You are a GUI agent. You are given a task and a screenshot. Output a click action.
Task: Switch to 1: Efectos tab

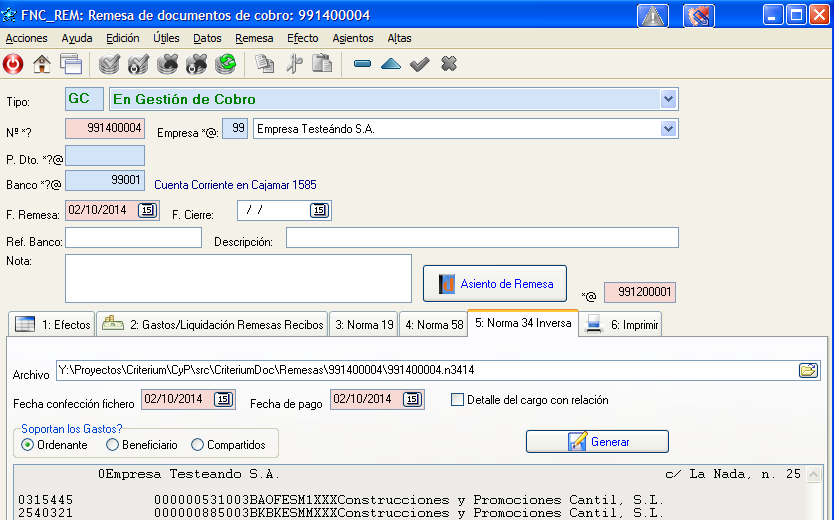click(x=52, y=324)
